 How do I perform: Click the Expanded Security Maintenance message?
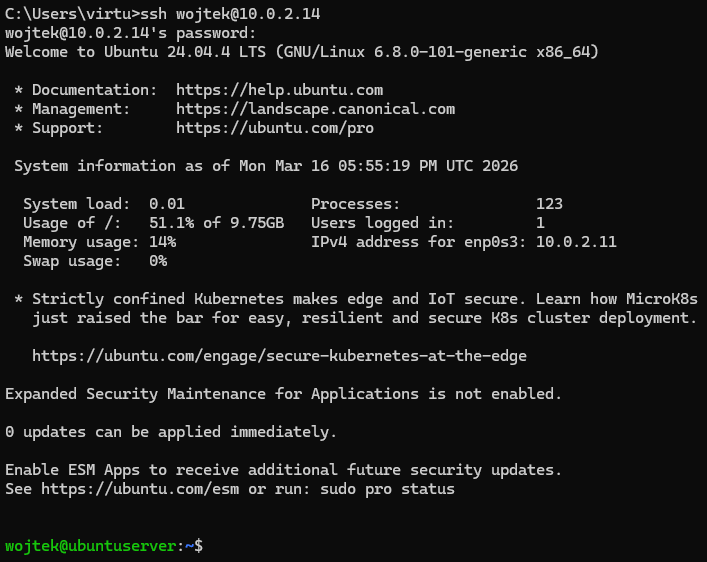tap(284, 394)
